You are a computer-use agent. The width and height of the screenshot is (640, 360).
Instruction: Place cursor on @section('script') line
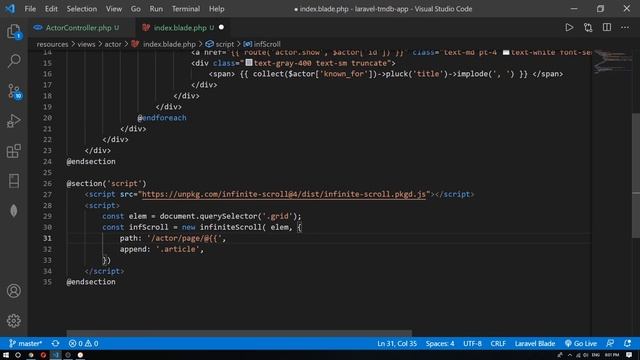106,183
